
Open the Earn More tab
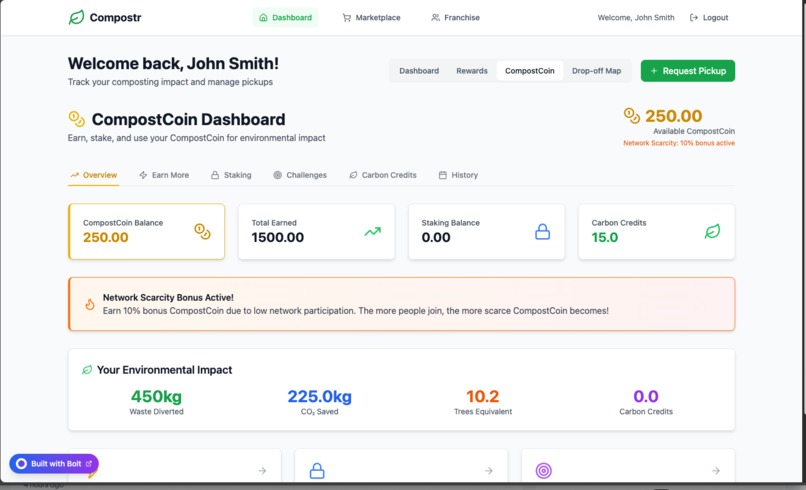point(164,175)
